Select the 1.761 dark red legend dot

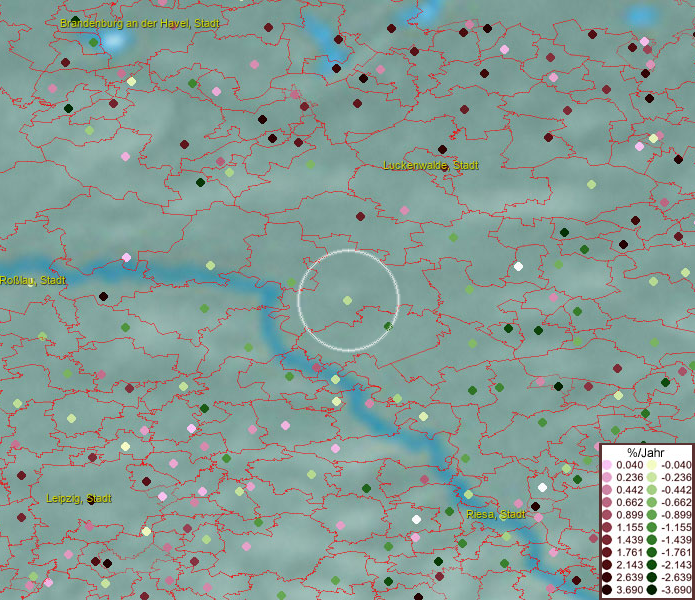607,553
